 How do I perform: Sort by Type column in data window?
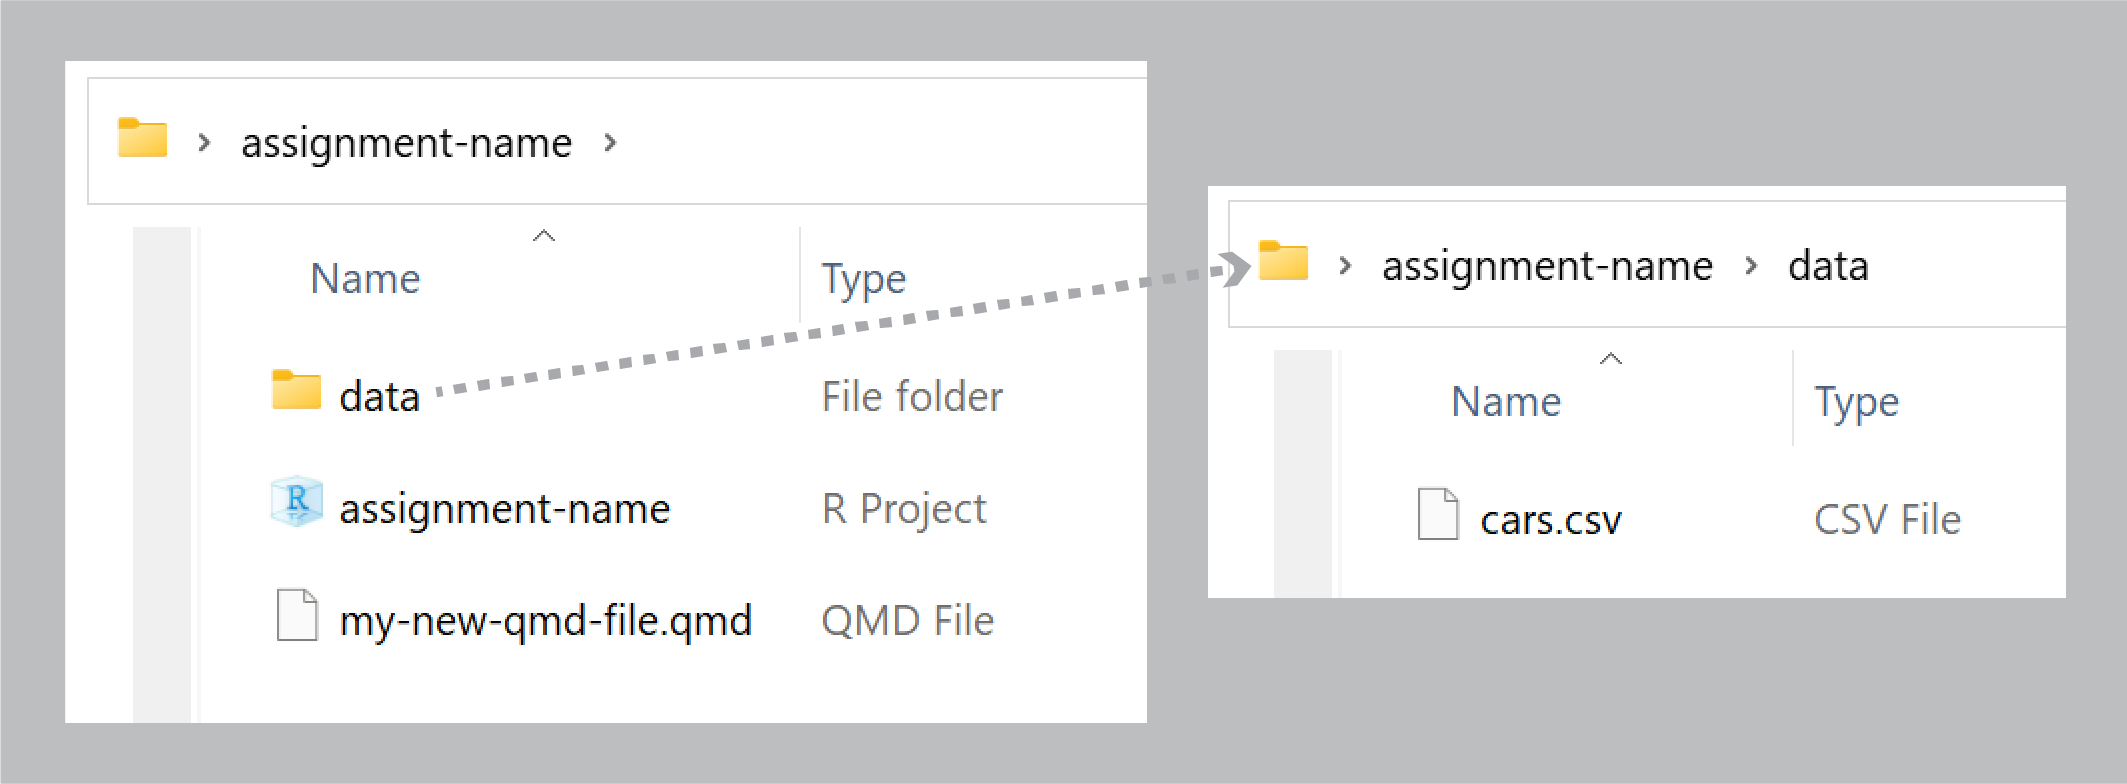tap(1857, 402)
